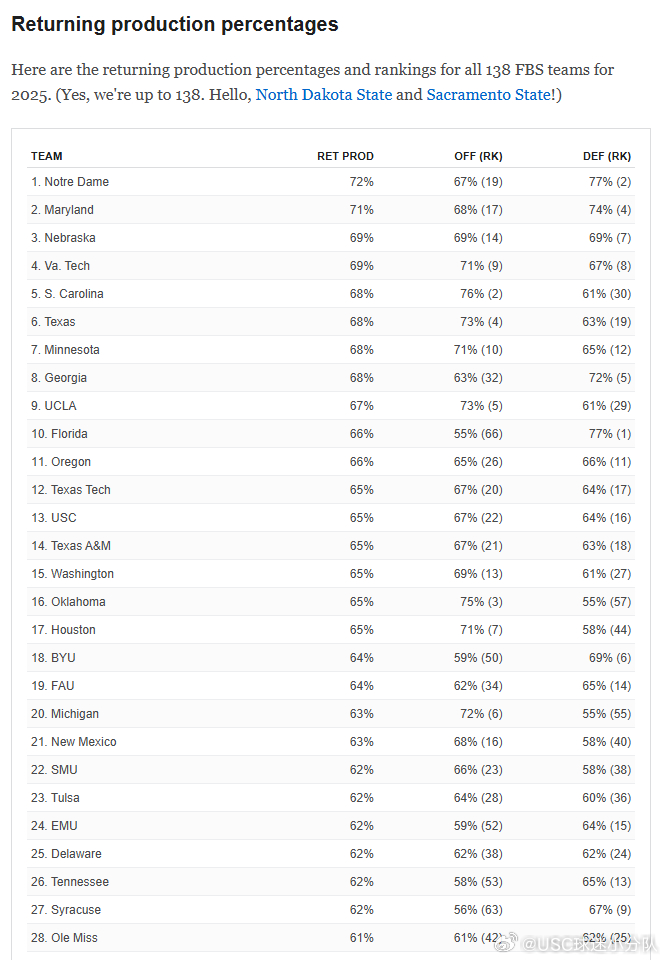Open the North Dakota State link
This screenshot has width=665, height=960.
323,95
